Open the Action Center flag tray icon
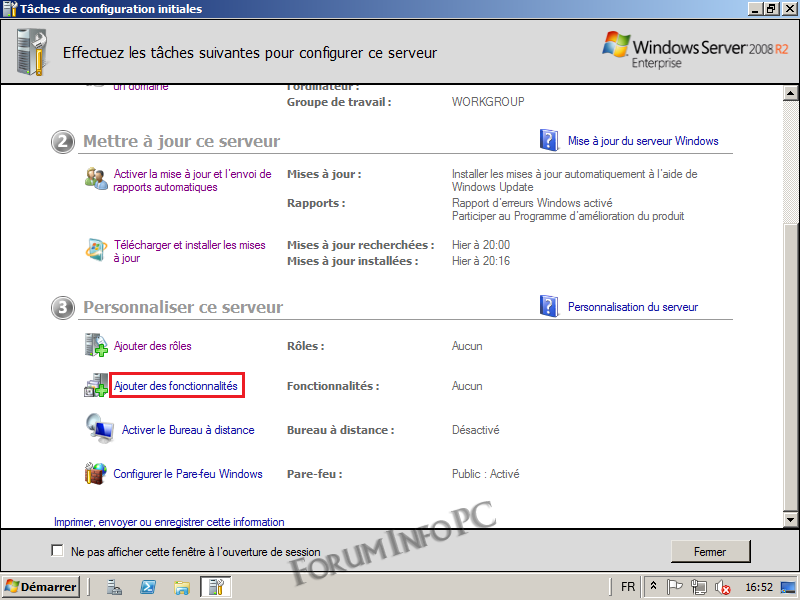This screenshot has width=800, height=600. click(674, 587)
